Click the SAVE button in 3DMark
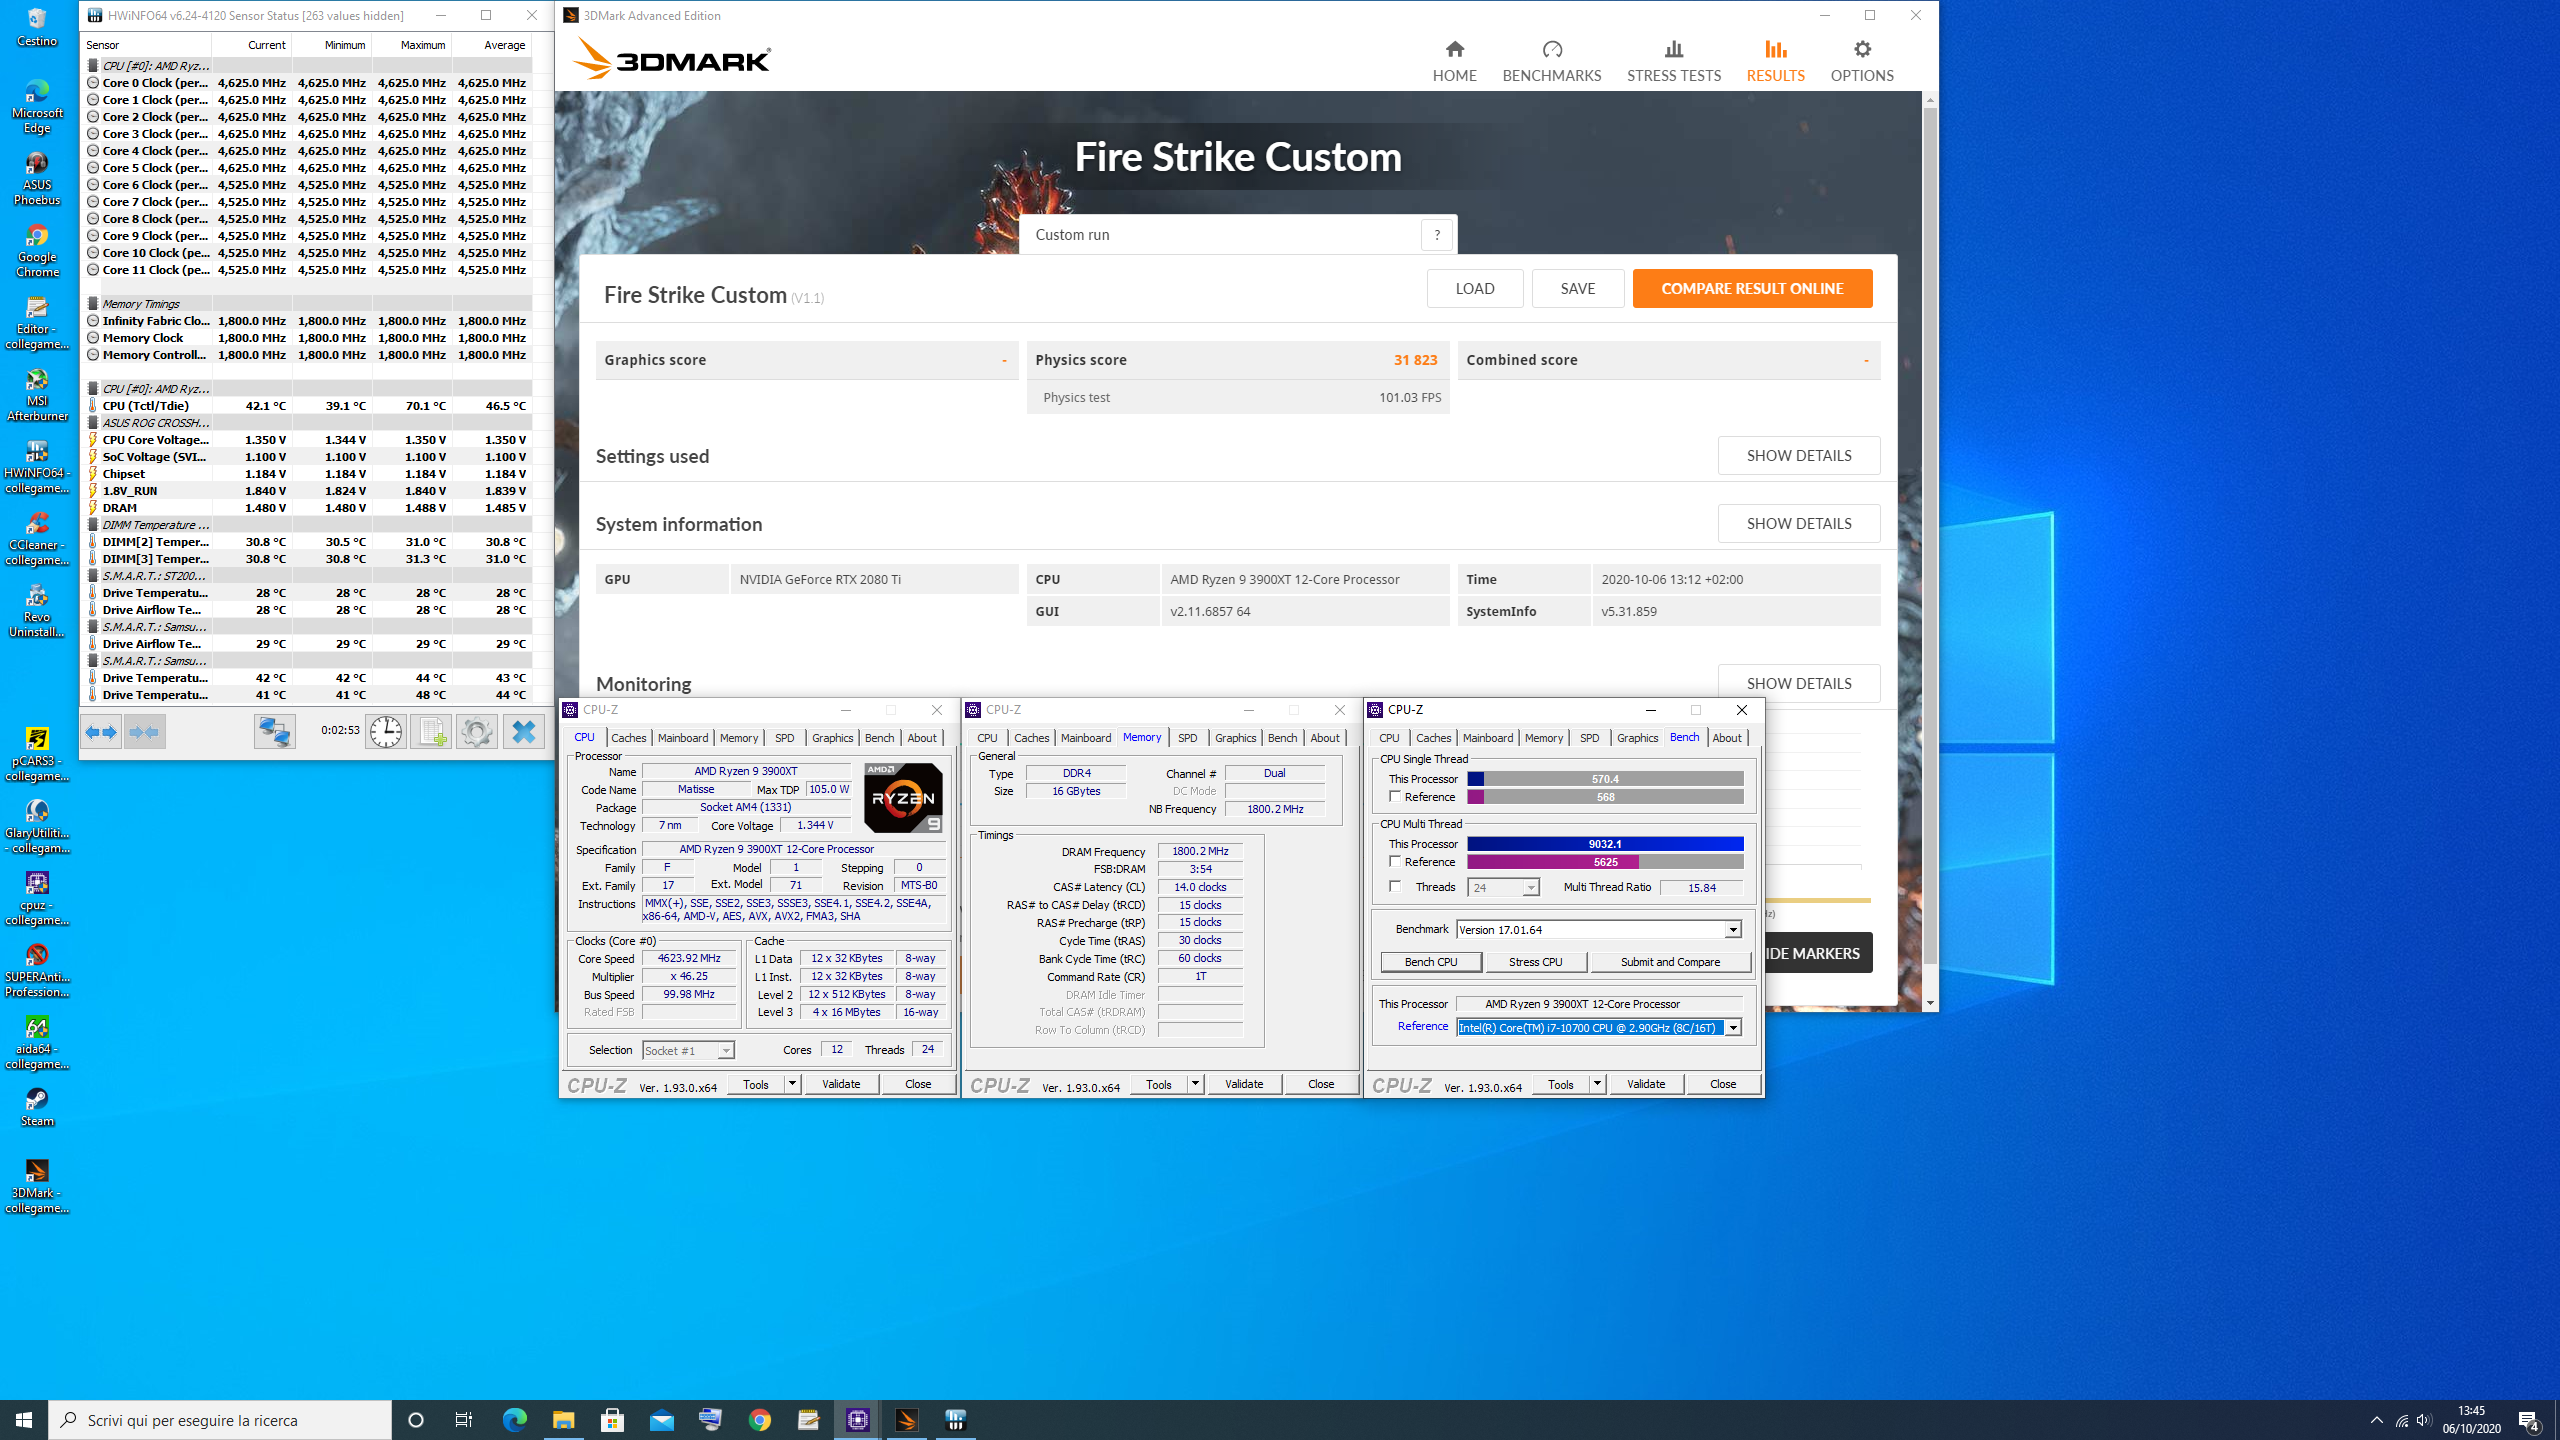Image resolution: width=2560 pixels, height=1440 pixels. coord(1578,289)
